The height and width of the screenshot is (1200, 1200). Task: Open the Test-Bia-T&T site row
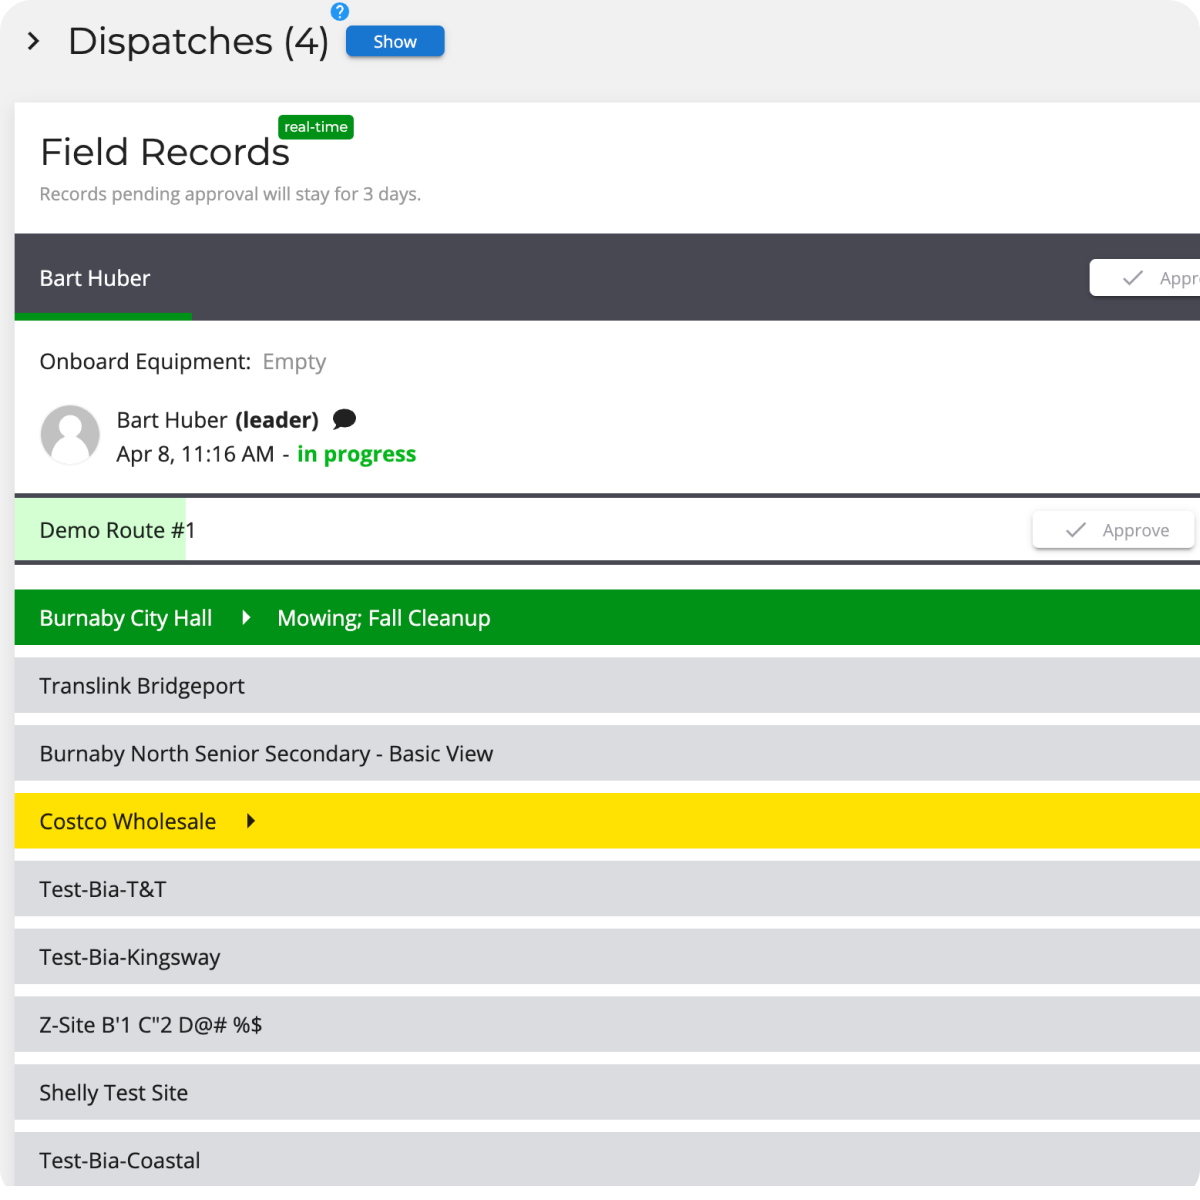click(x=103, y=889)
